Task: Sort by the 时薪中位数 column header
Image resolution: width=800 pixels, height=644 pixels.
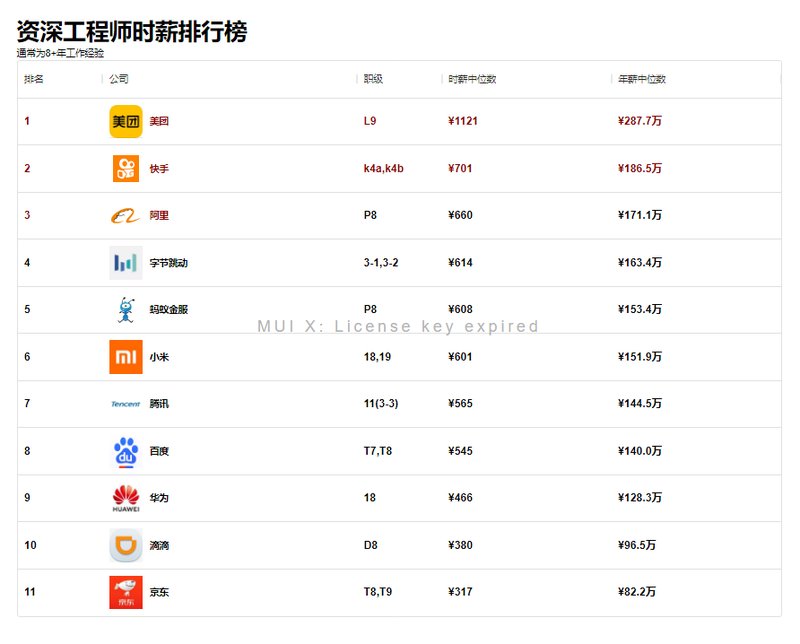Action: [472, 79]
